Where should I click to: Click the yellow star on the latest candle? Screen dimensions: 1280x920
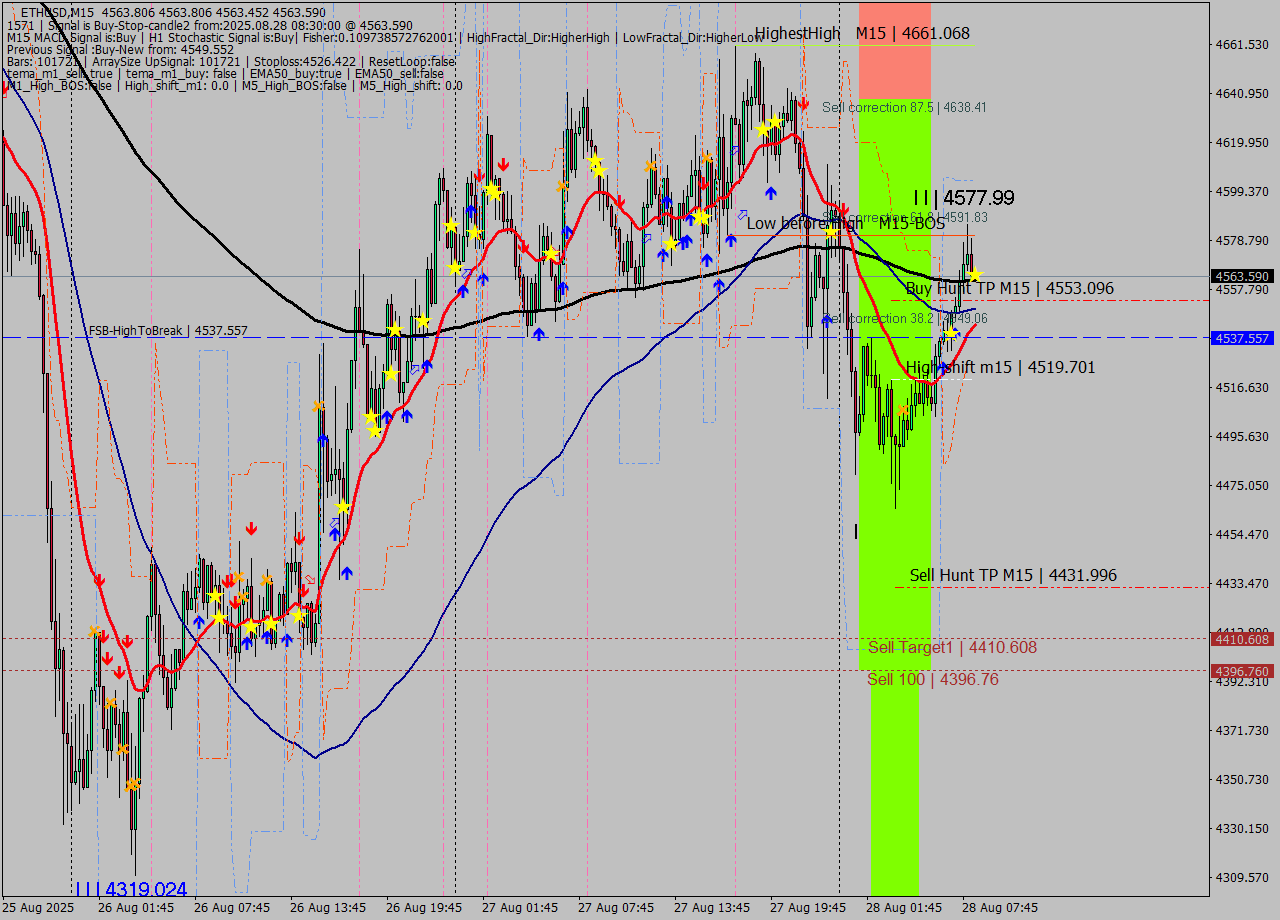pos(974,275)
